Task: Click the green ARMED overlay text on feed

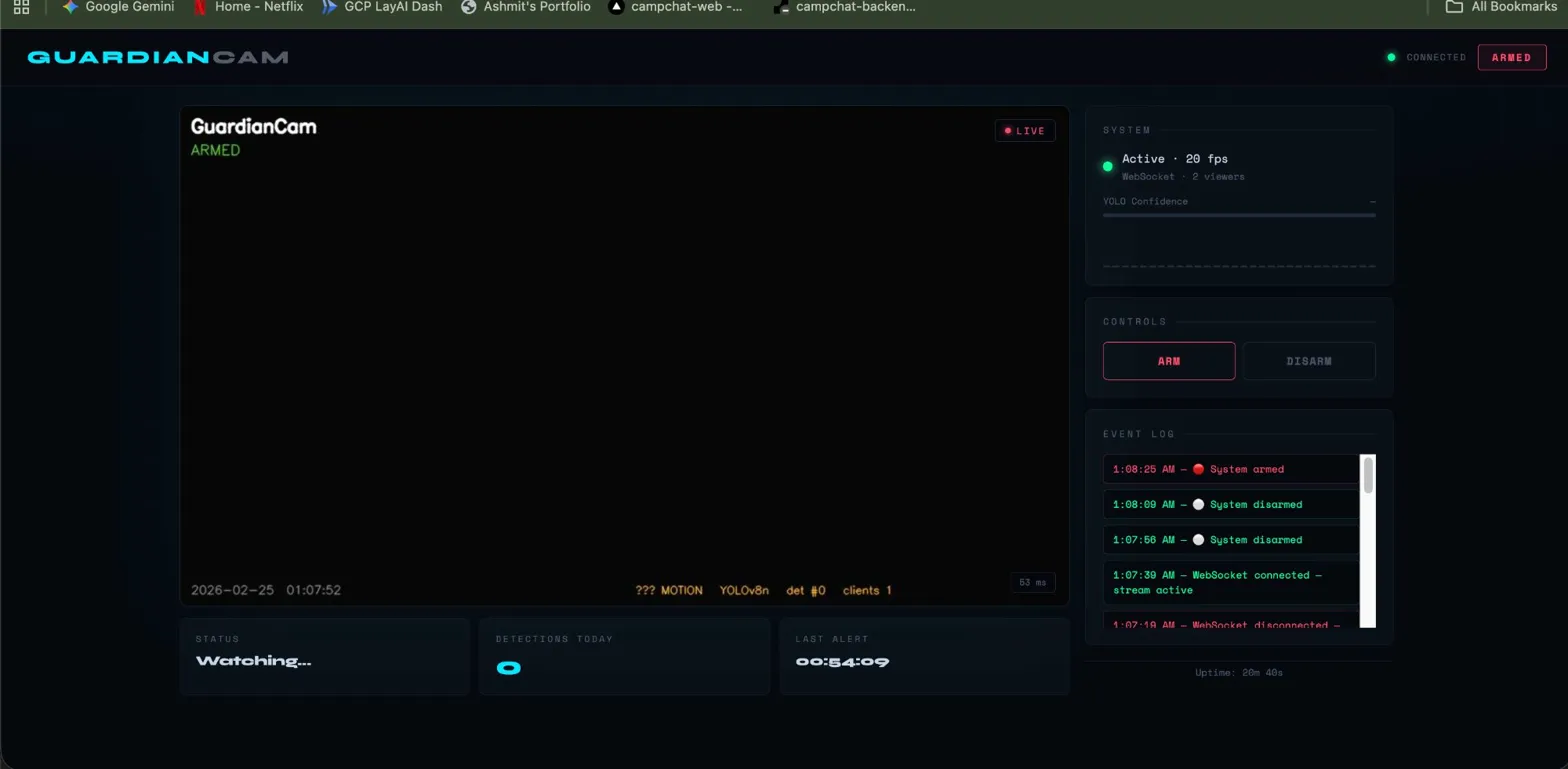Action: (x=215, y=150)
